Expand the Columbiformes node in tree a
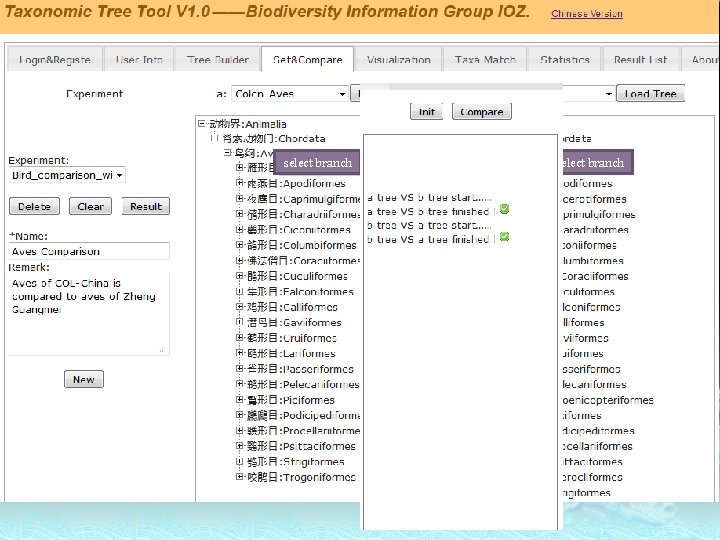 click(239, 245)
